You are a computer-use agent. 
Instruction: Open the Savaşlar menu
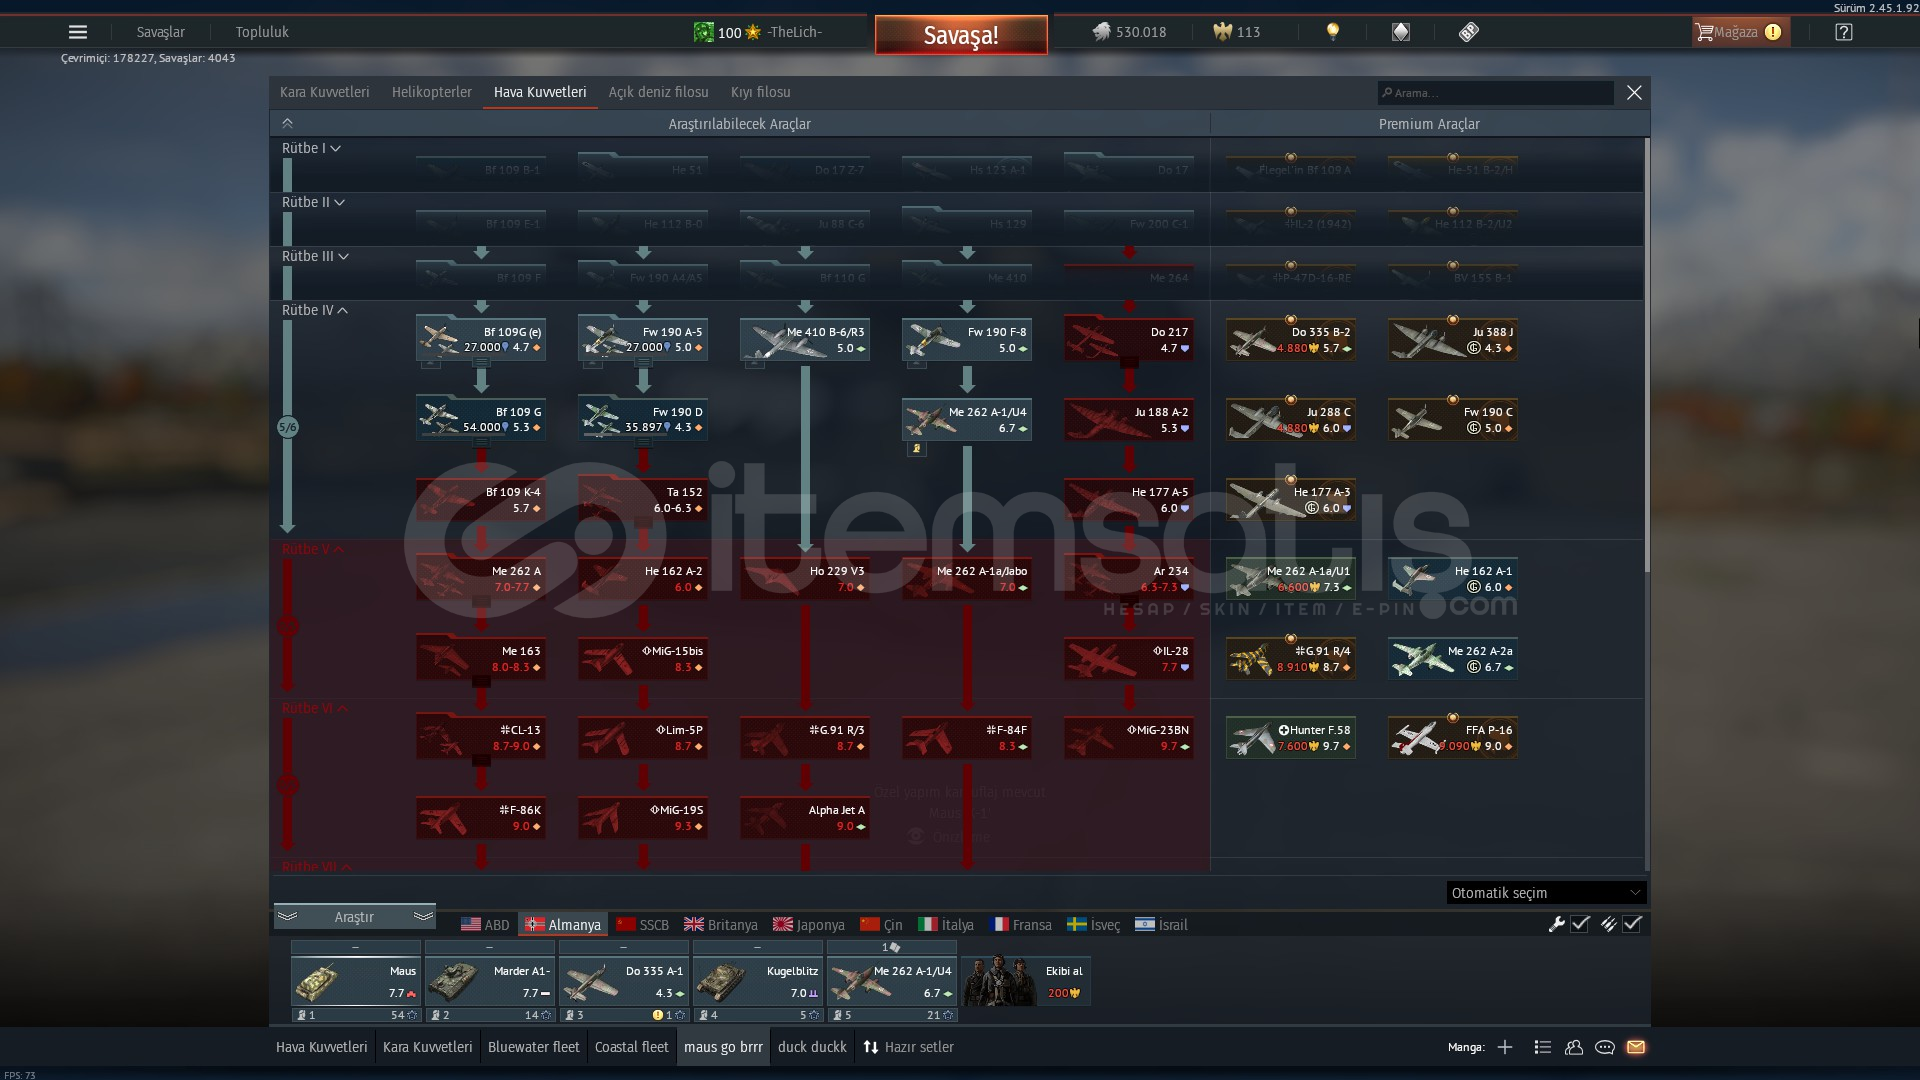click(160, 32)
